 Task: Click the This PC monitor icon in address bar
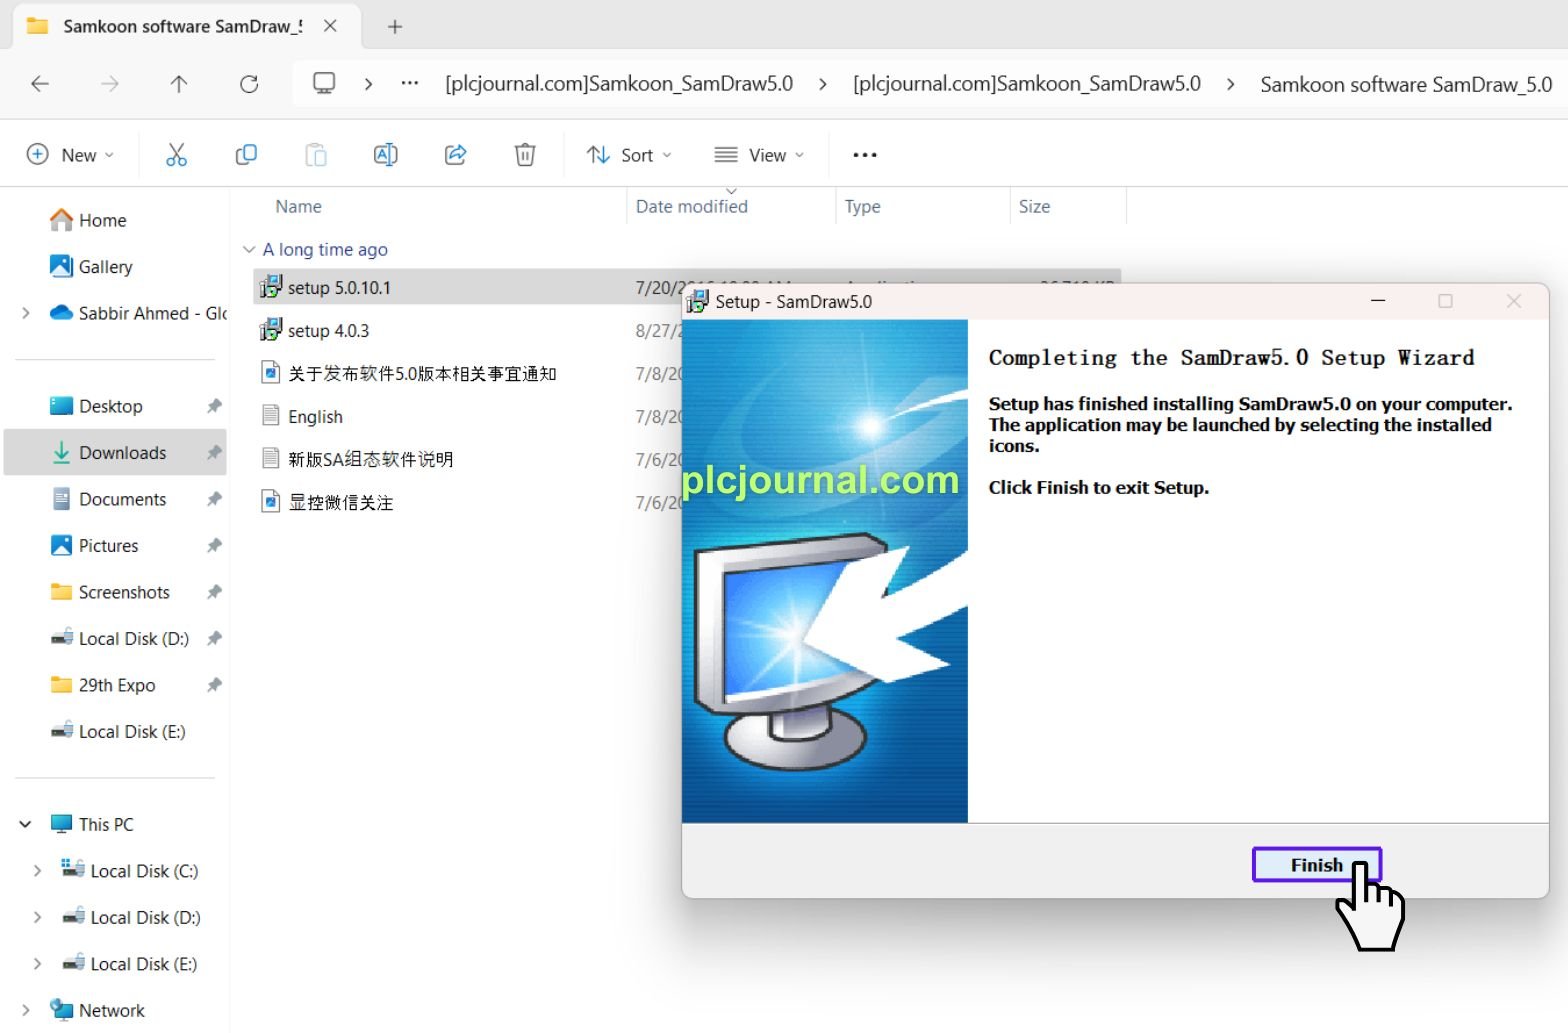coord(324,83)
